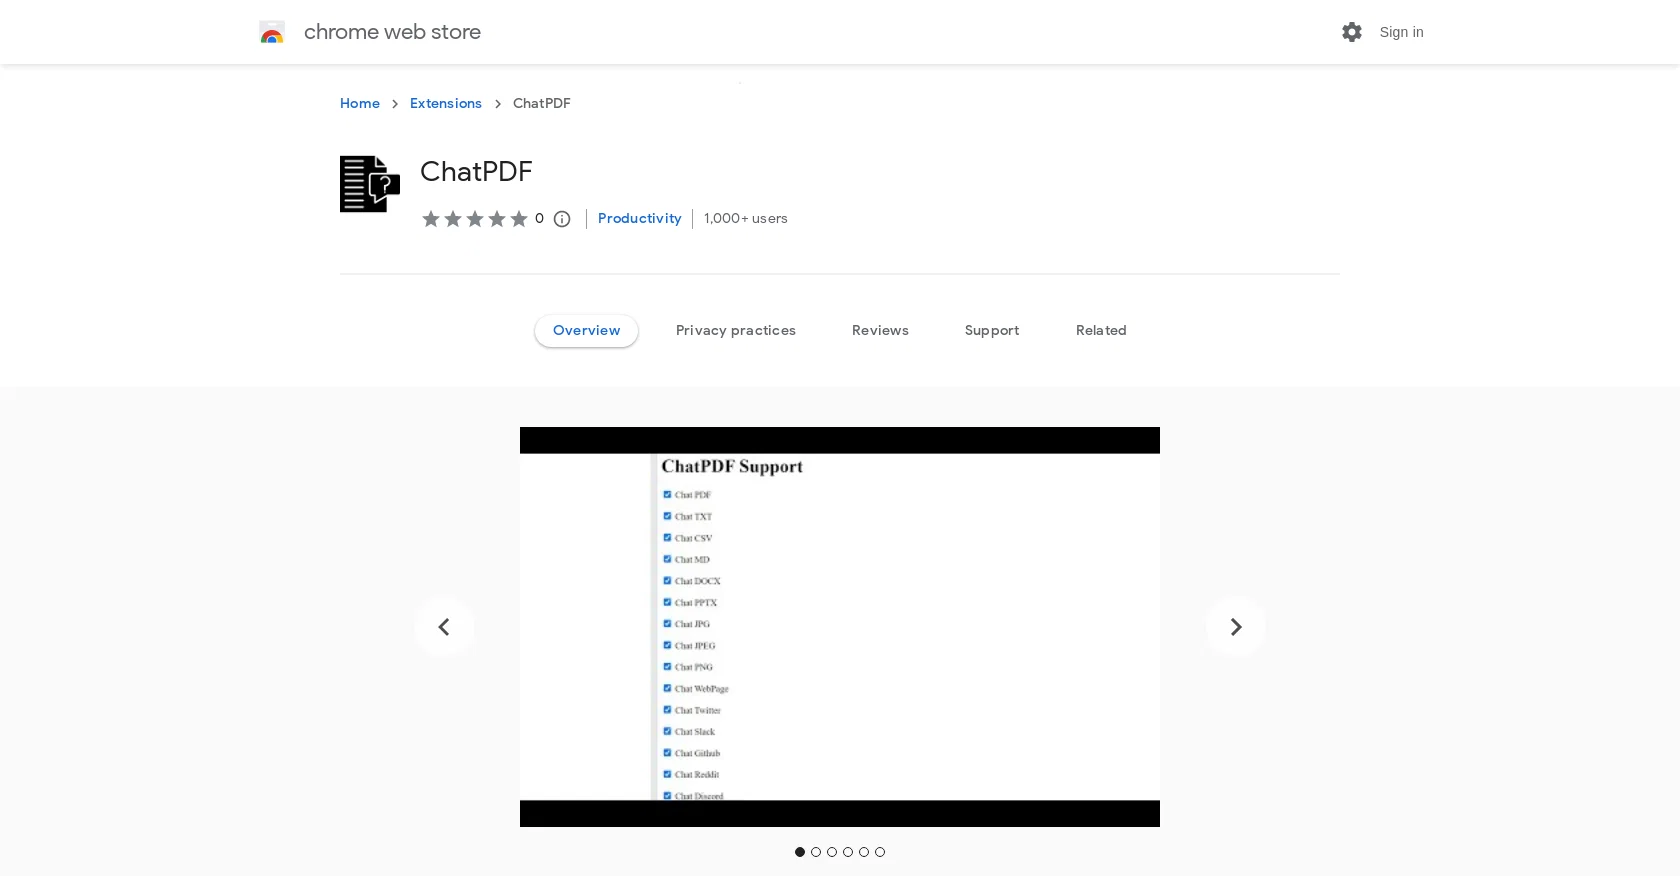Open the settings gear menu

[1352, 32]
